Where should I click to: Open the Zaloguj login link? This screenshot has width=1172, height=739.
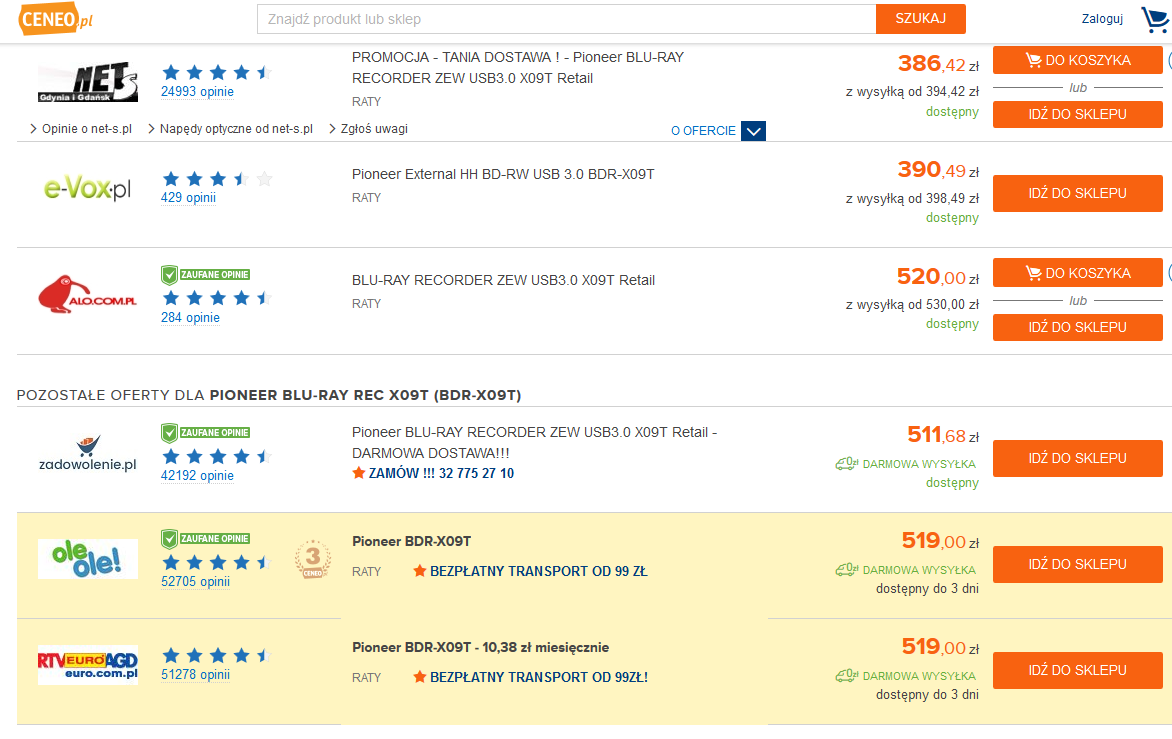pyautogui.click(x=1102, y=19)
